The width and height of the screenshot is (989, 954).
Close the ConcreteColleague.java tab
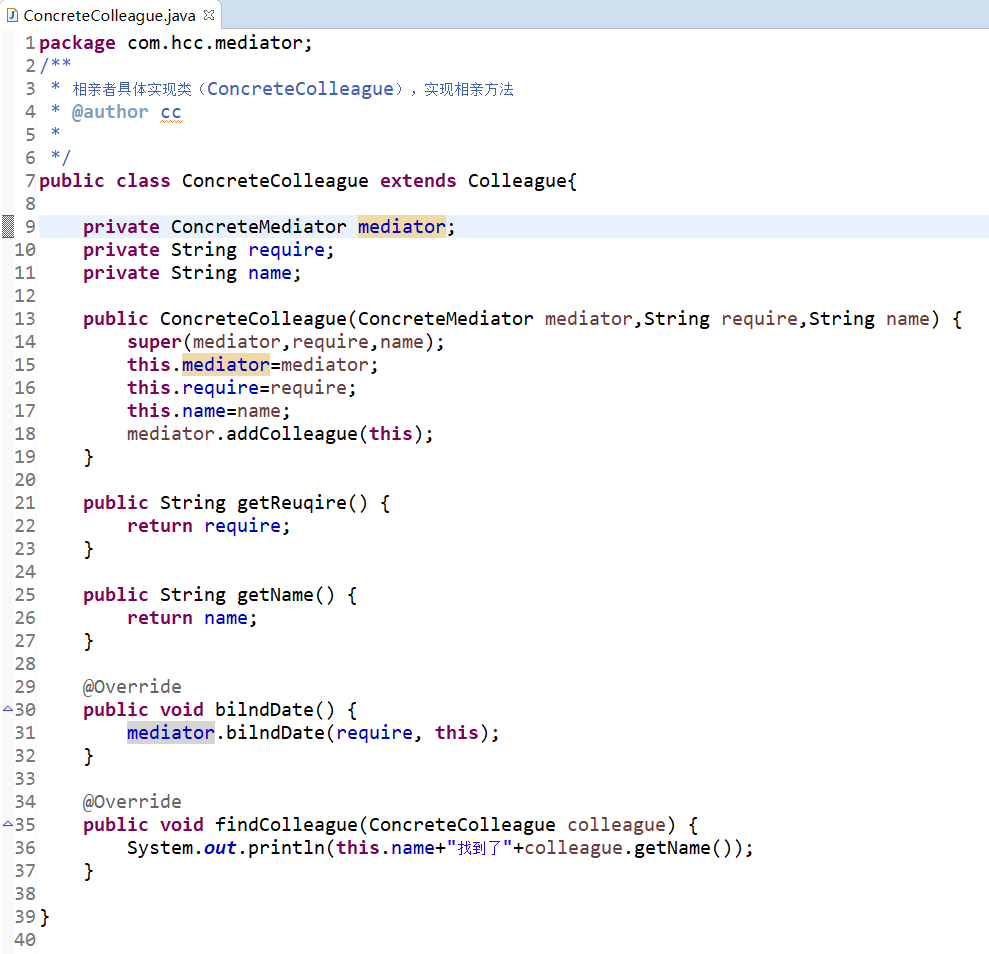coord(209,15)
